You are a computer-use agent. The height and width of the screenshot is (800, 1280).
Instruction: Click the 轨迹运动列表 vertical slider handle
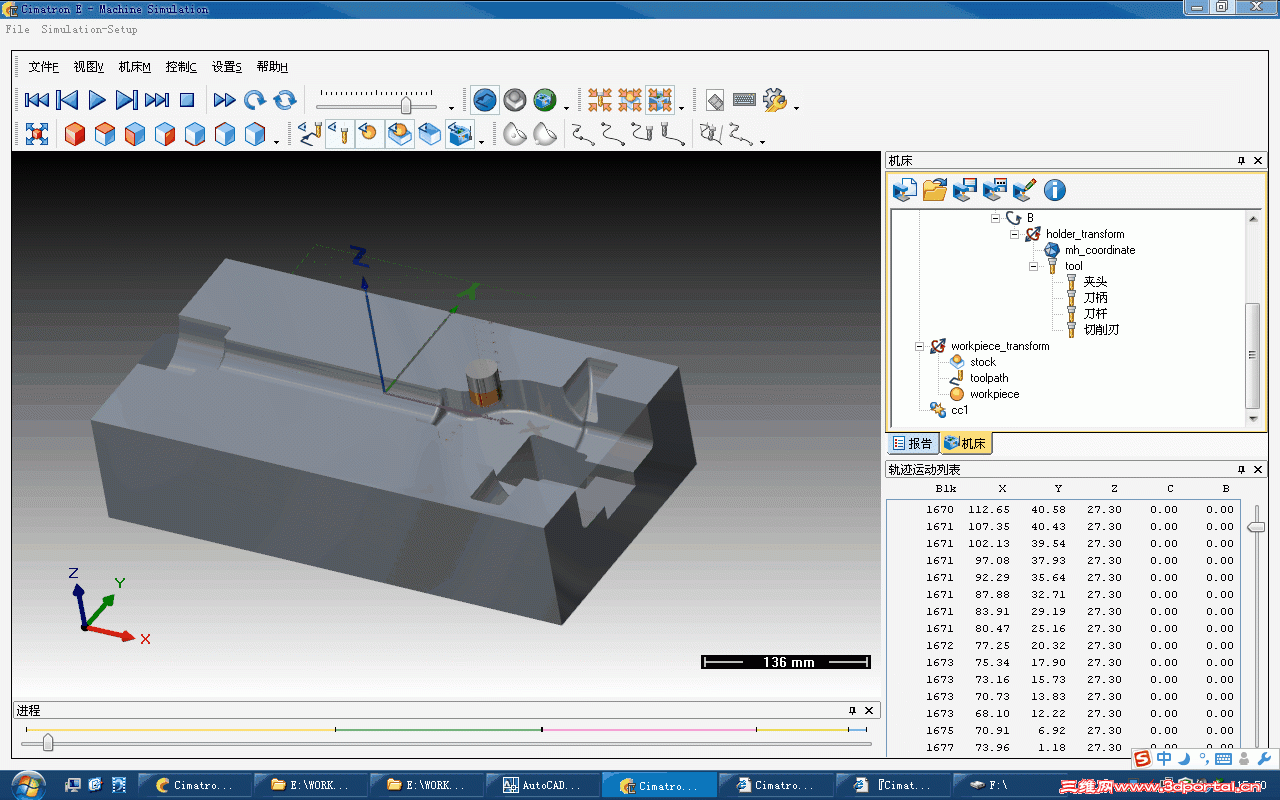[1257, 527]
